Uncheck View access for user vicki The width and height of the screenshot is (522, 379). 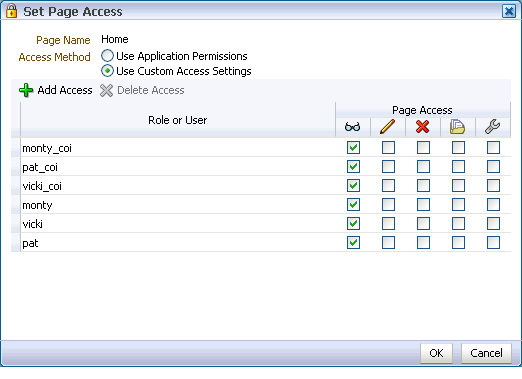click(x=353, y=224)
